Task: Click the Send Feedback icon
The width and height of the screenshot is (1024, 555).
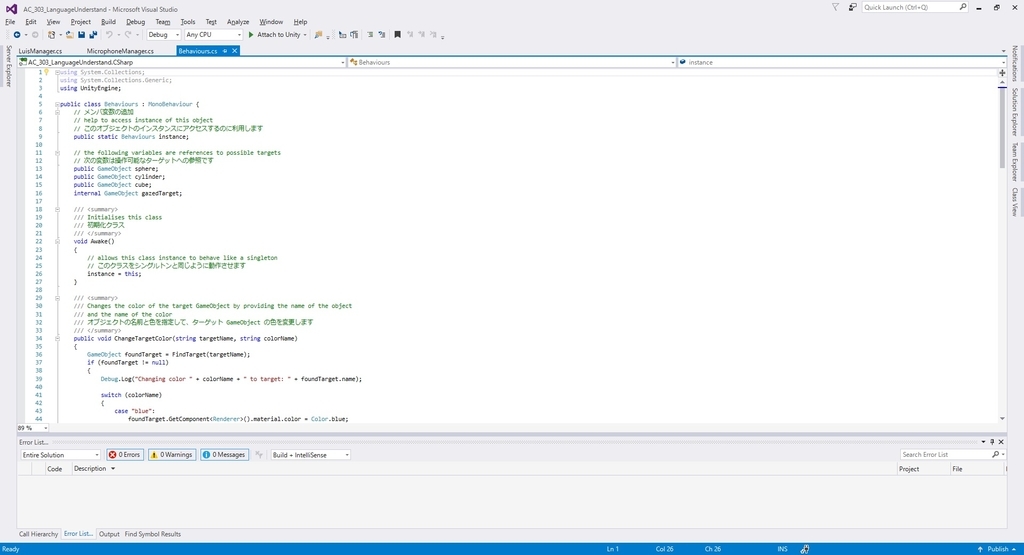Action: click(853, 7)
